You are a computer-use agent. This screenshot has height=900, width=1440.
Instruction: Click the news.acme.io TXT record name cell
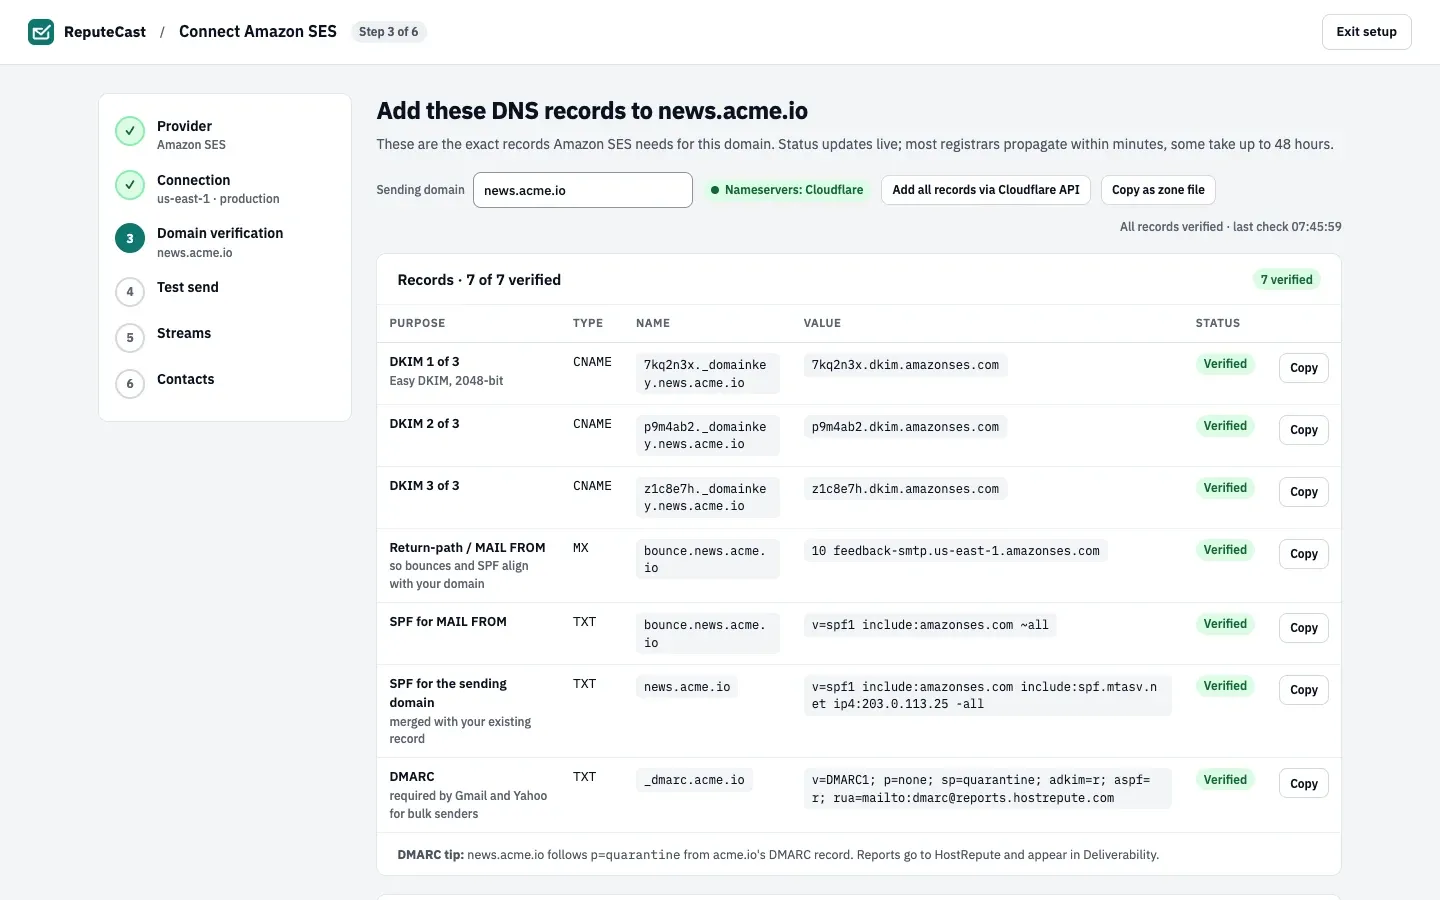[x=687, y=687]
